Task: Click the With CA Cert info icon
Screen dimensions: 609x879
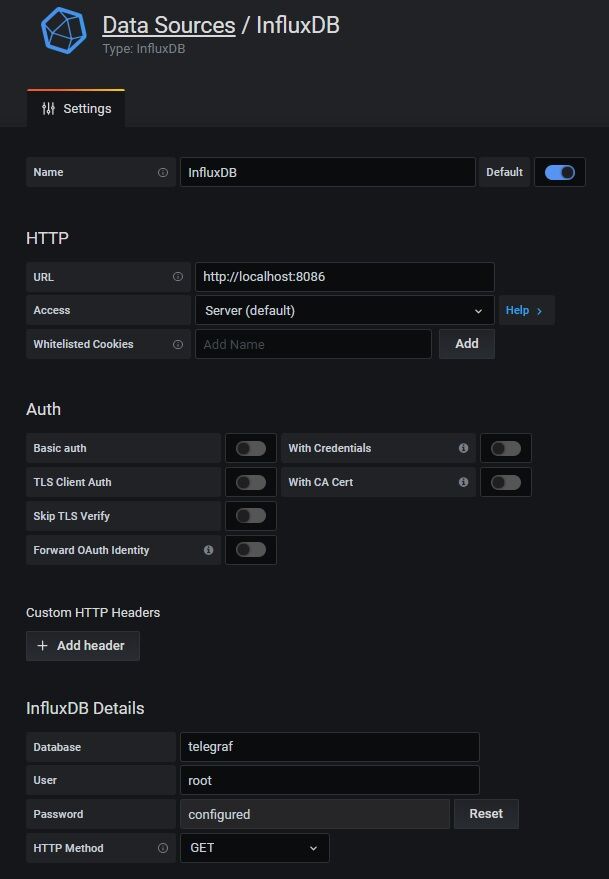Action: click(463, 482)
